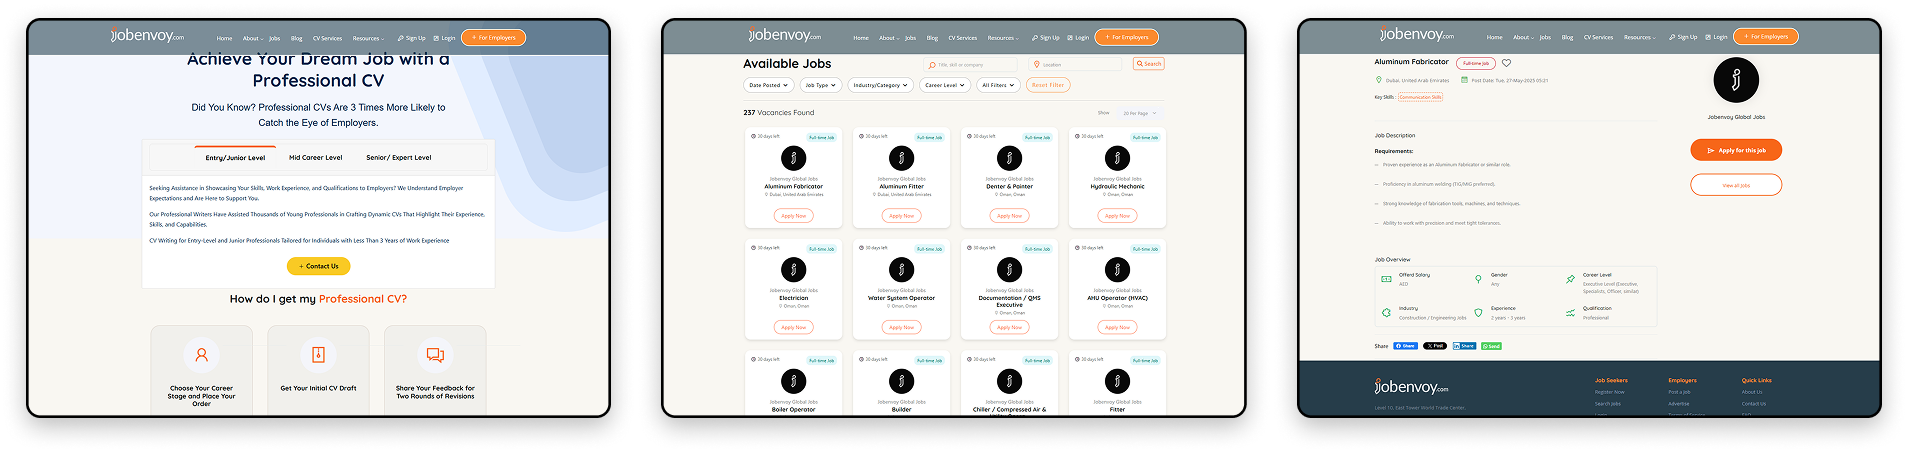The width and height of the screenshot is (1908, 453).
Task: Click the company logo on Aluminum Fabricator card
Action: pos(793,158)
